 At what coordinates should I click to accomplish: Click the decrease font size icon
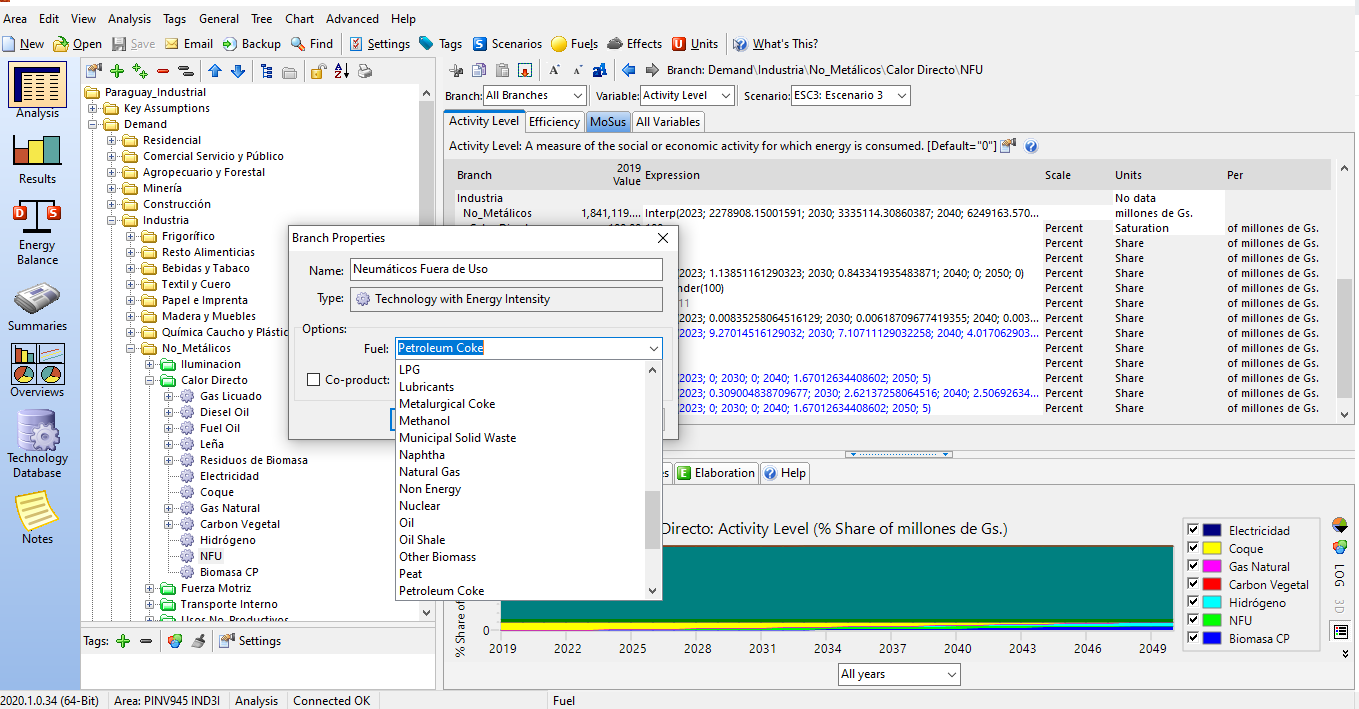click(x=578, y=70)
